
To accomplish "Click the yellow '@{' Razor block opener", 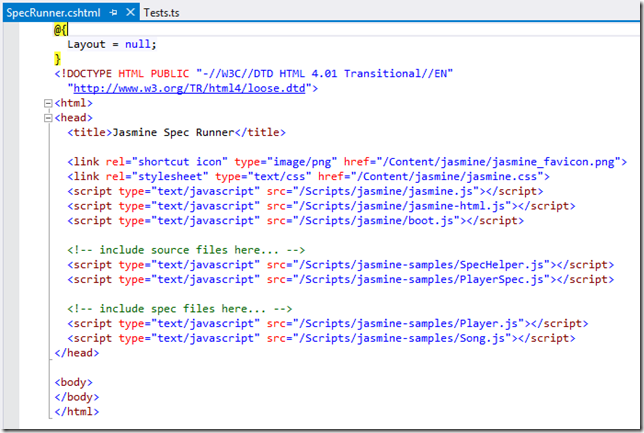I will 61,30.
